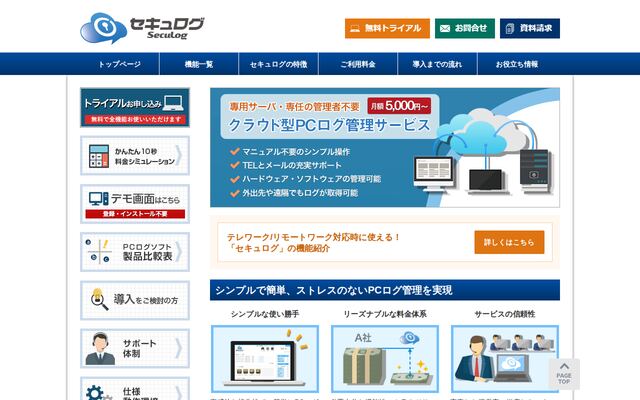Click the PAGE TOP arrow button
The width and height of the screenshot is (640, 400).
click(564, 372)
